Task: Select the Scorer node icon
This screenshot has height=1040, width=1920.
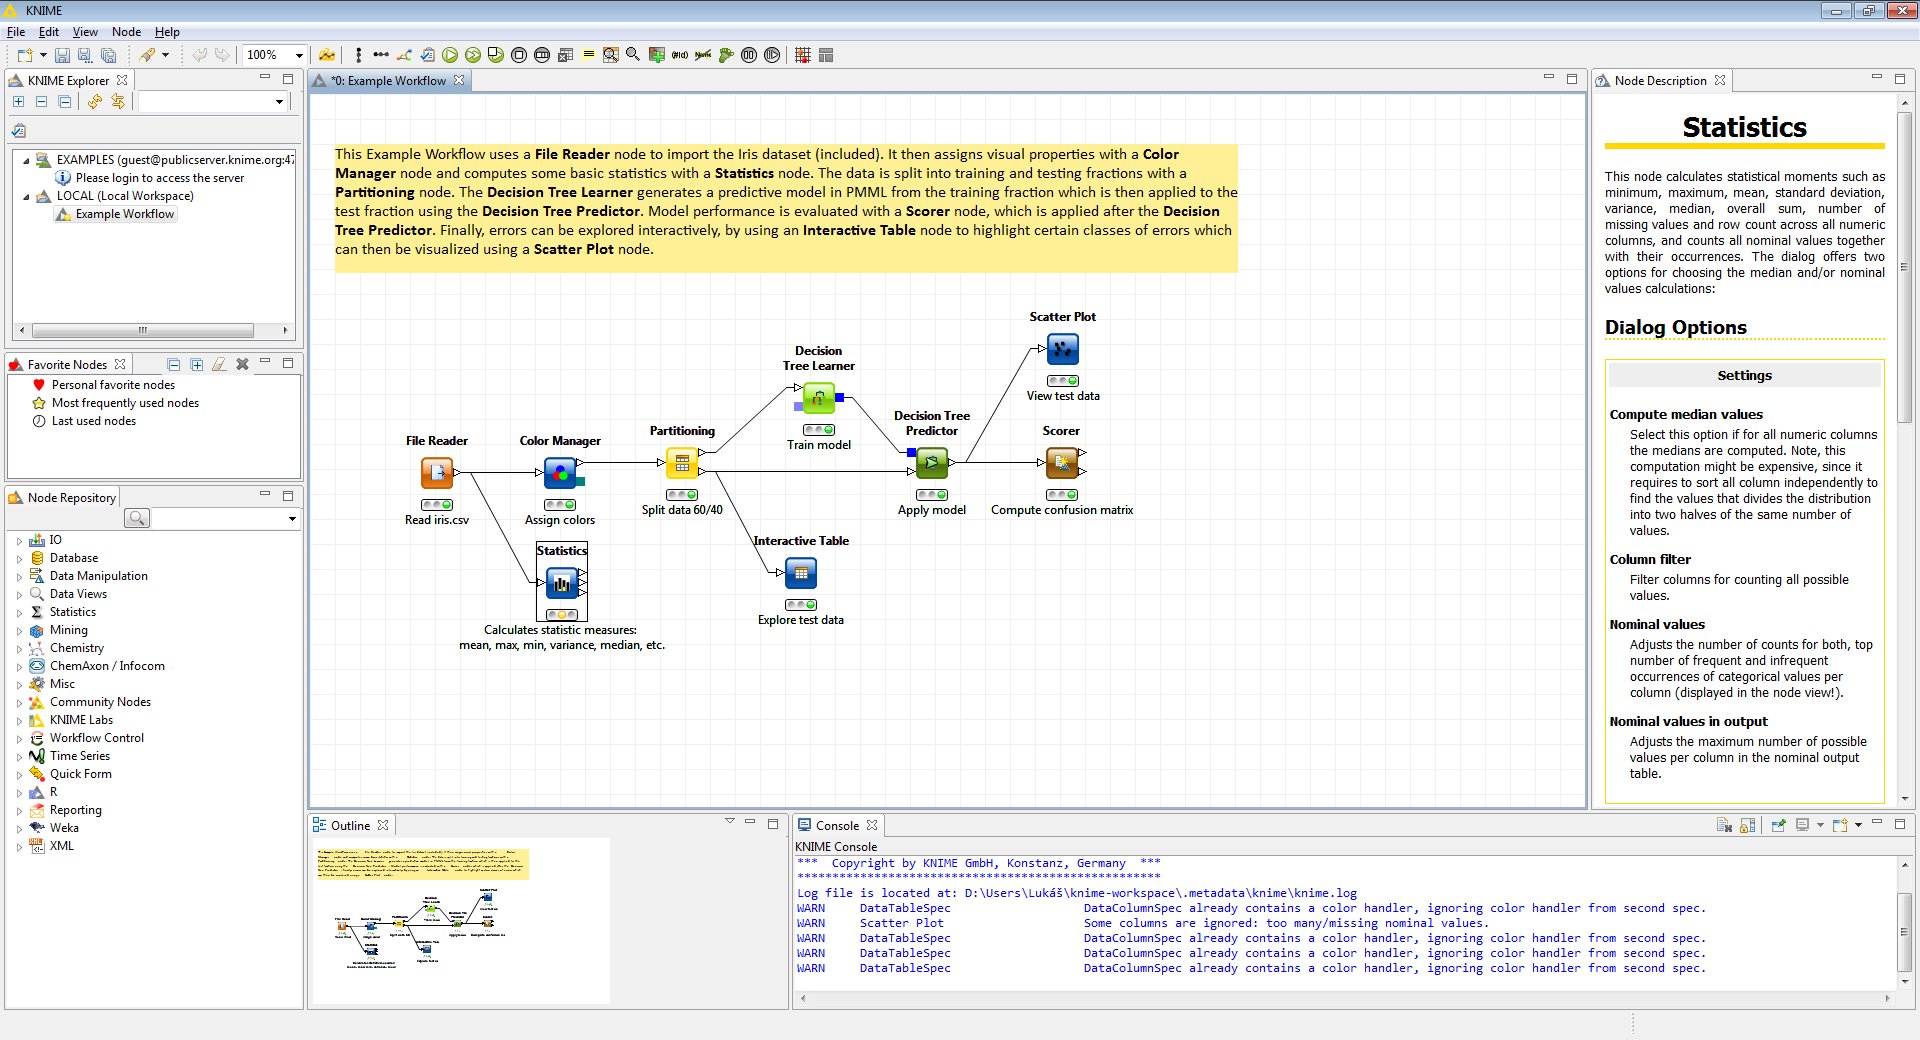Action: (1062, 462)
